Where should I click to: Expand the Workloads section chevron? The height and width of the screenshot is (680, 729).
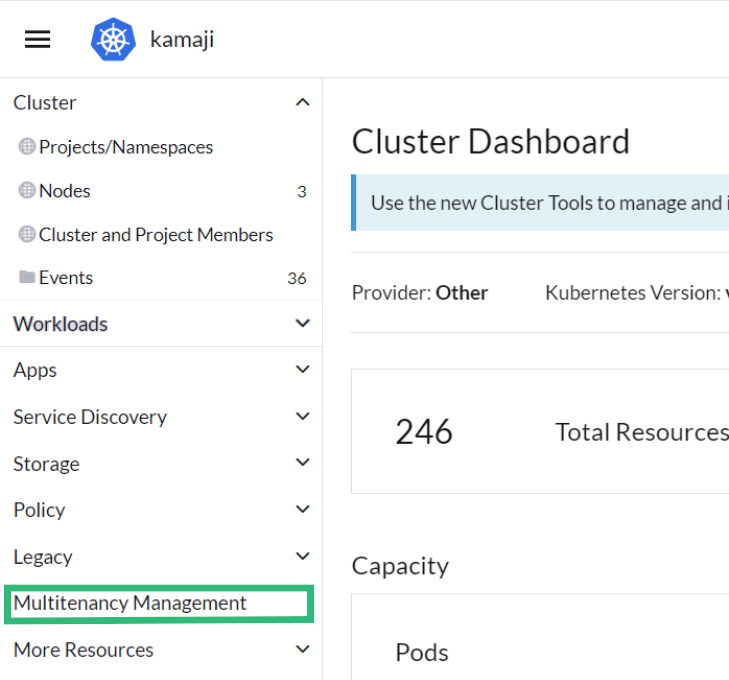pyautogui.click(x=303, y=324)
